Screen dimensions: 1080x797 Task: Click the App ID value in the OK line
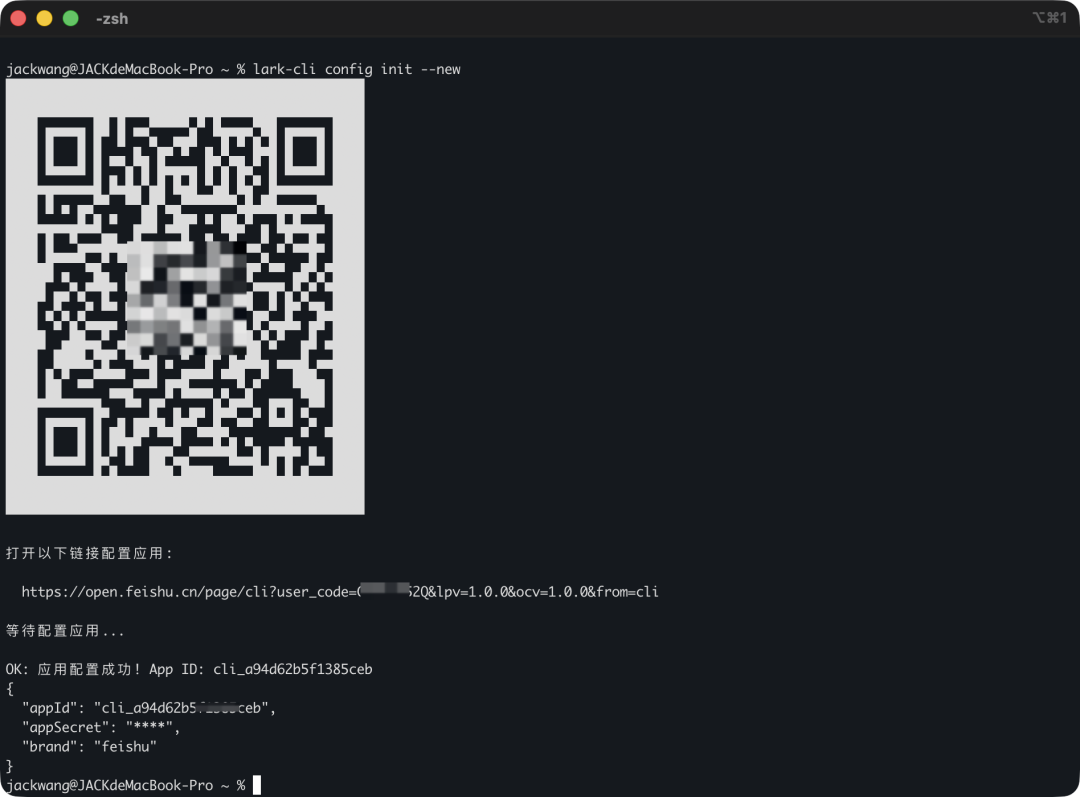(292, 669)
